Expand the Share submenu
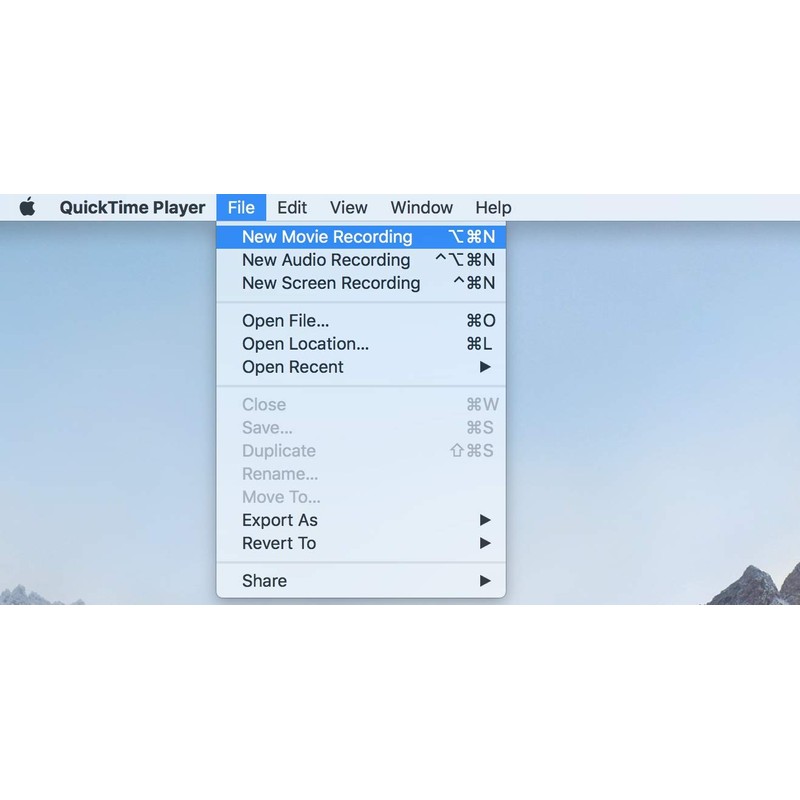 (361, 581)
